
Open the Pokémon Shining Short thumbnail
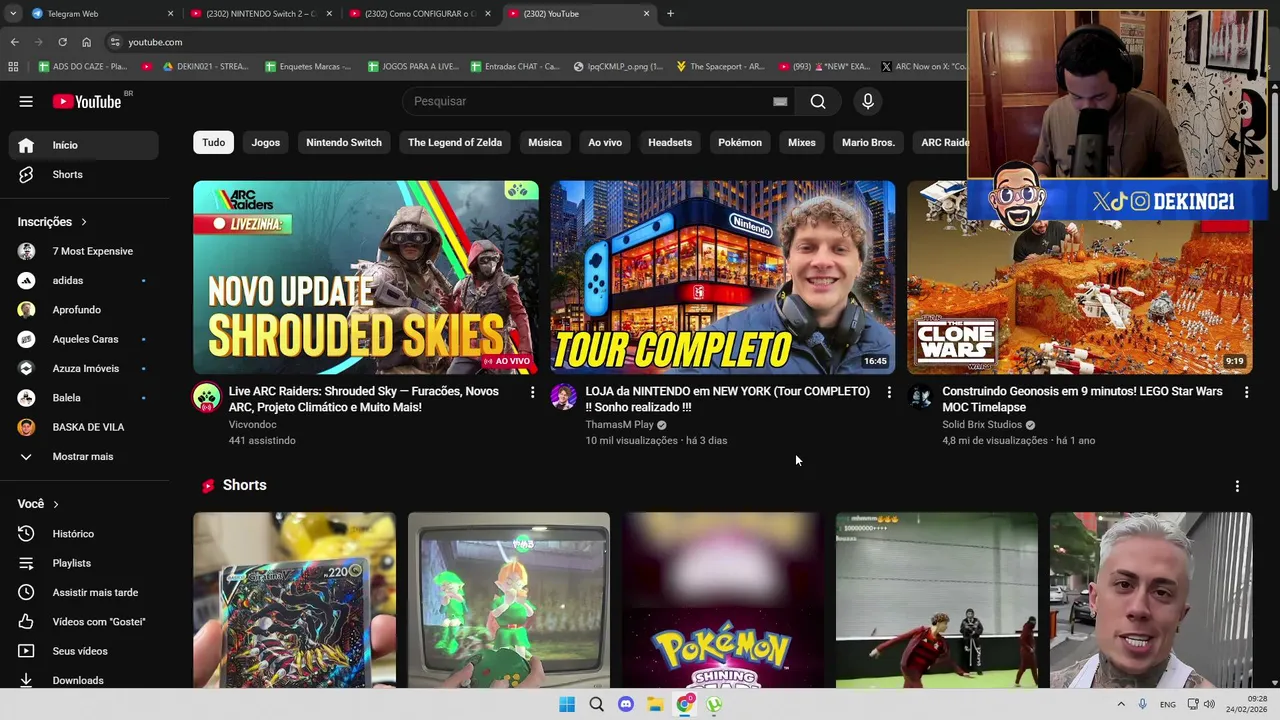tap(723, 600)
